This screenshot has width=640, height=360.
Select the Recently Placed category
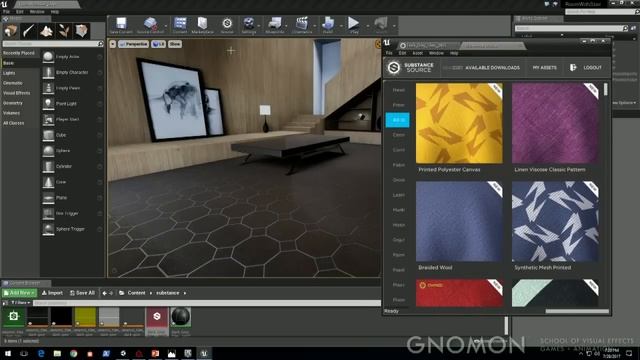(x=19, y=53)
